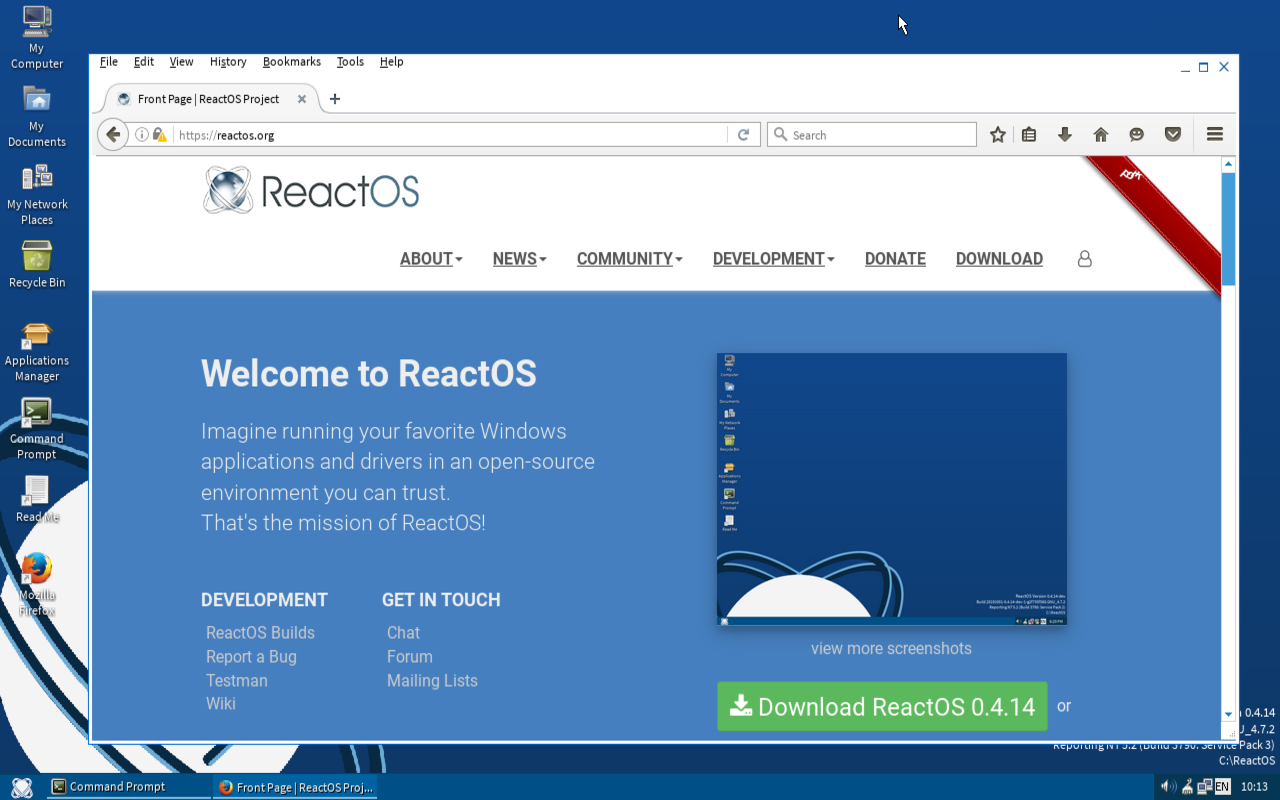Screen dimensions: 1280x800
Task: Click the site information icon in address bar
Action: click(x=142, y=134)
